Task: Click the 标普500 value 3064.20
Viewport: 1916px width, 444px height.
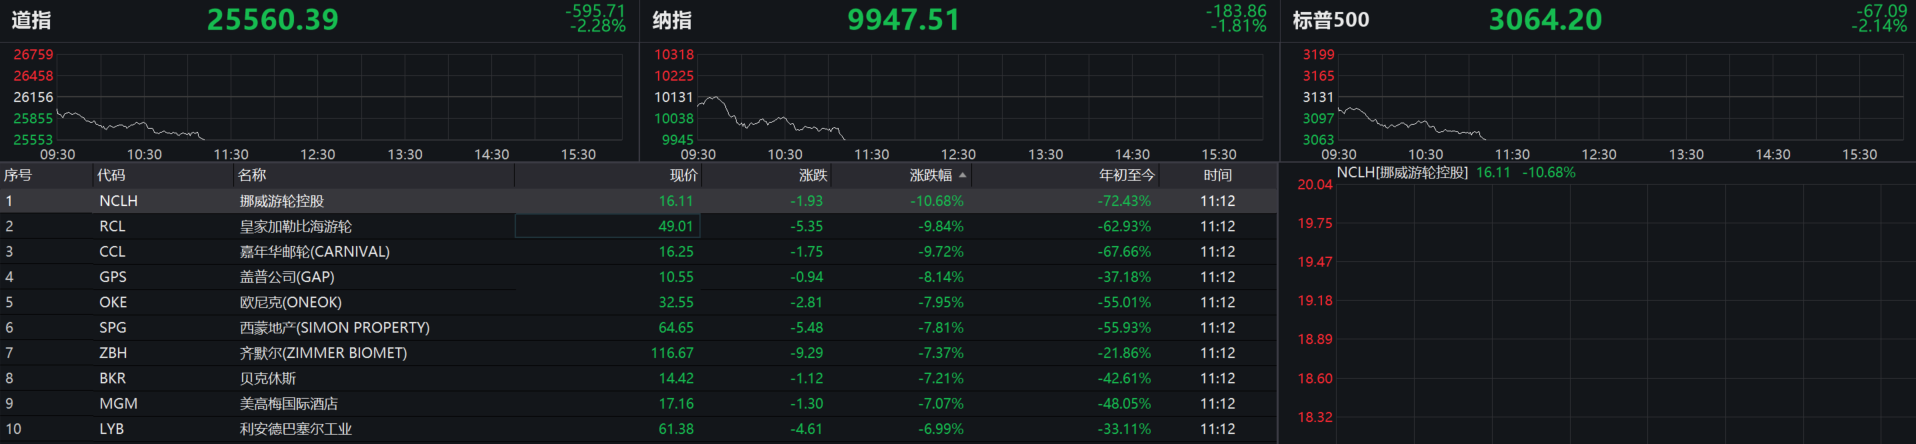Action: click(x=1545, y=20)
